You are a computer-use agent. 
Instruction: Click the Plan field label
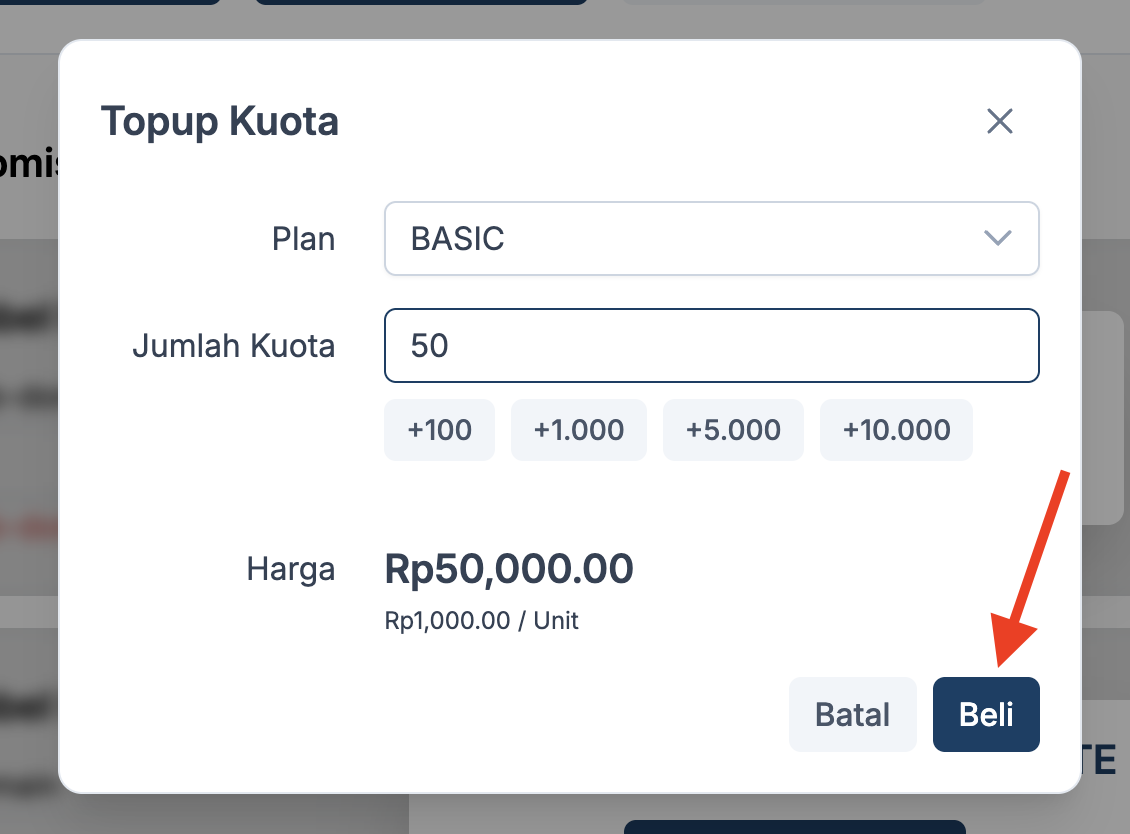pyautogui.click(x=303, y=240)
